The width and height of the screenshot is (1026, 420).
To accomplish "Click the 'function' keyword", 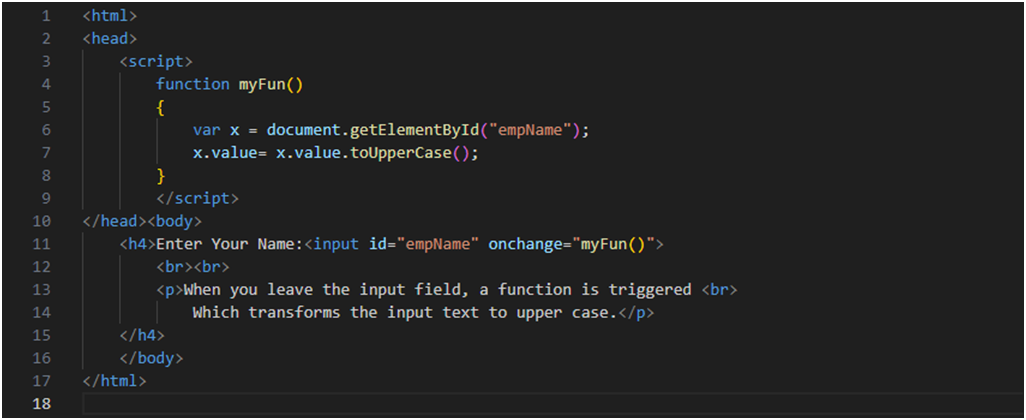I will [192, 84].
